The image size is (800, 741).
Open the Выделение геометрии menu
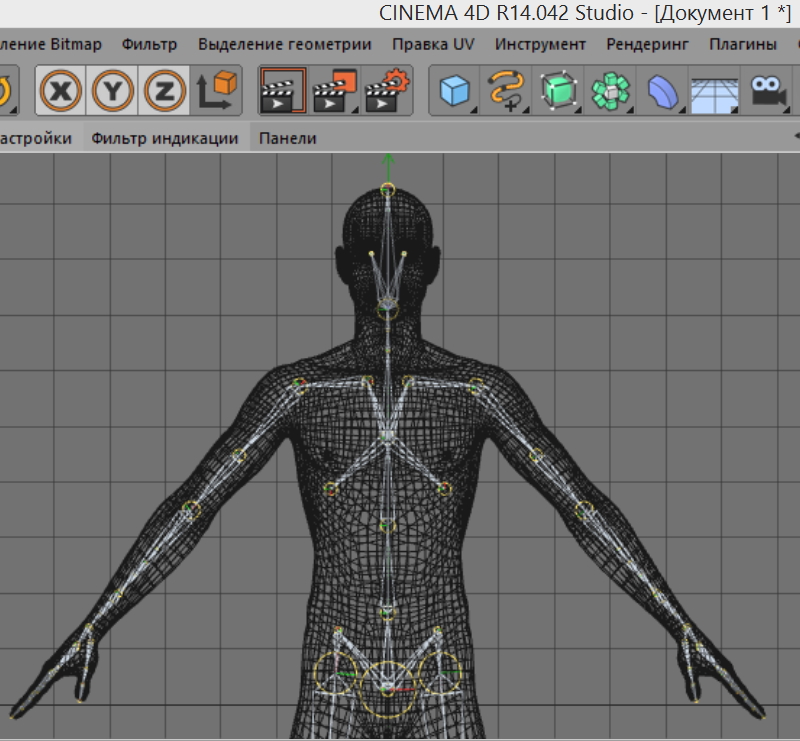(284, 44)
